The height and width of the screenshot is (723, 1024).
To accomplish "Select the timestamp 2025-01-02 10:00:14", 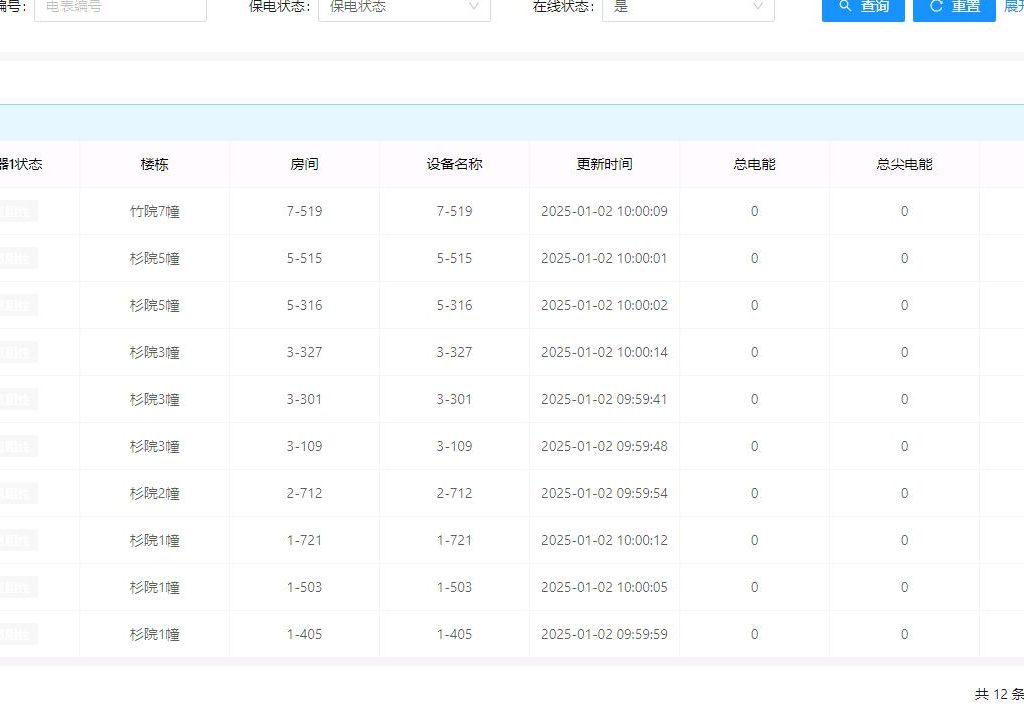I will pos(605,353).
